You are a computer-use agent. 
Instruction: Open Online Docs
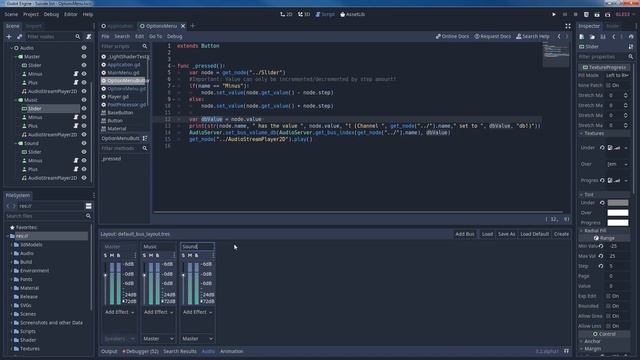click(452, 36)
